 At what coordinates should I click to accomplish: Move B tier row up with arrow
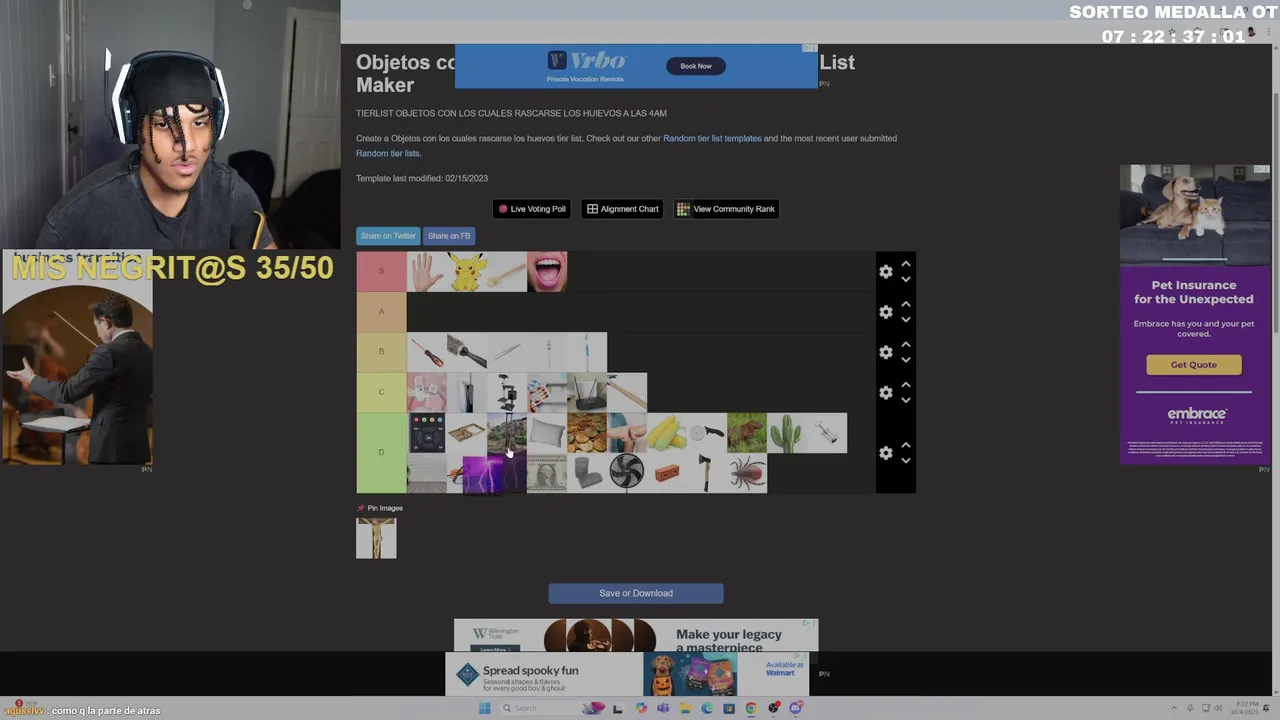point(905,345)
